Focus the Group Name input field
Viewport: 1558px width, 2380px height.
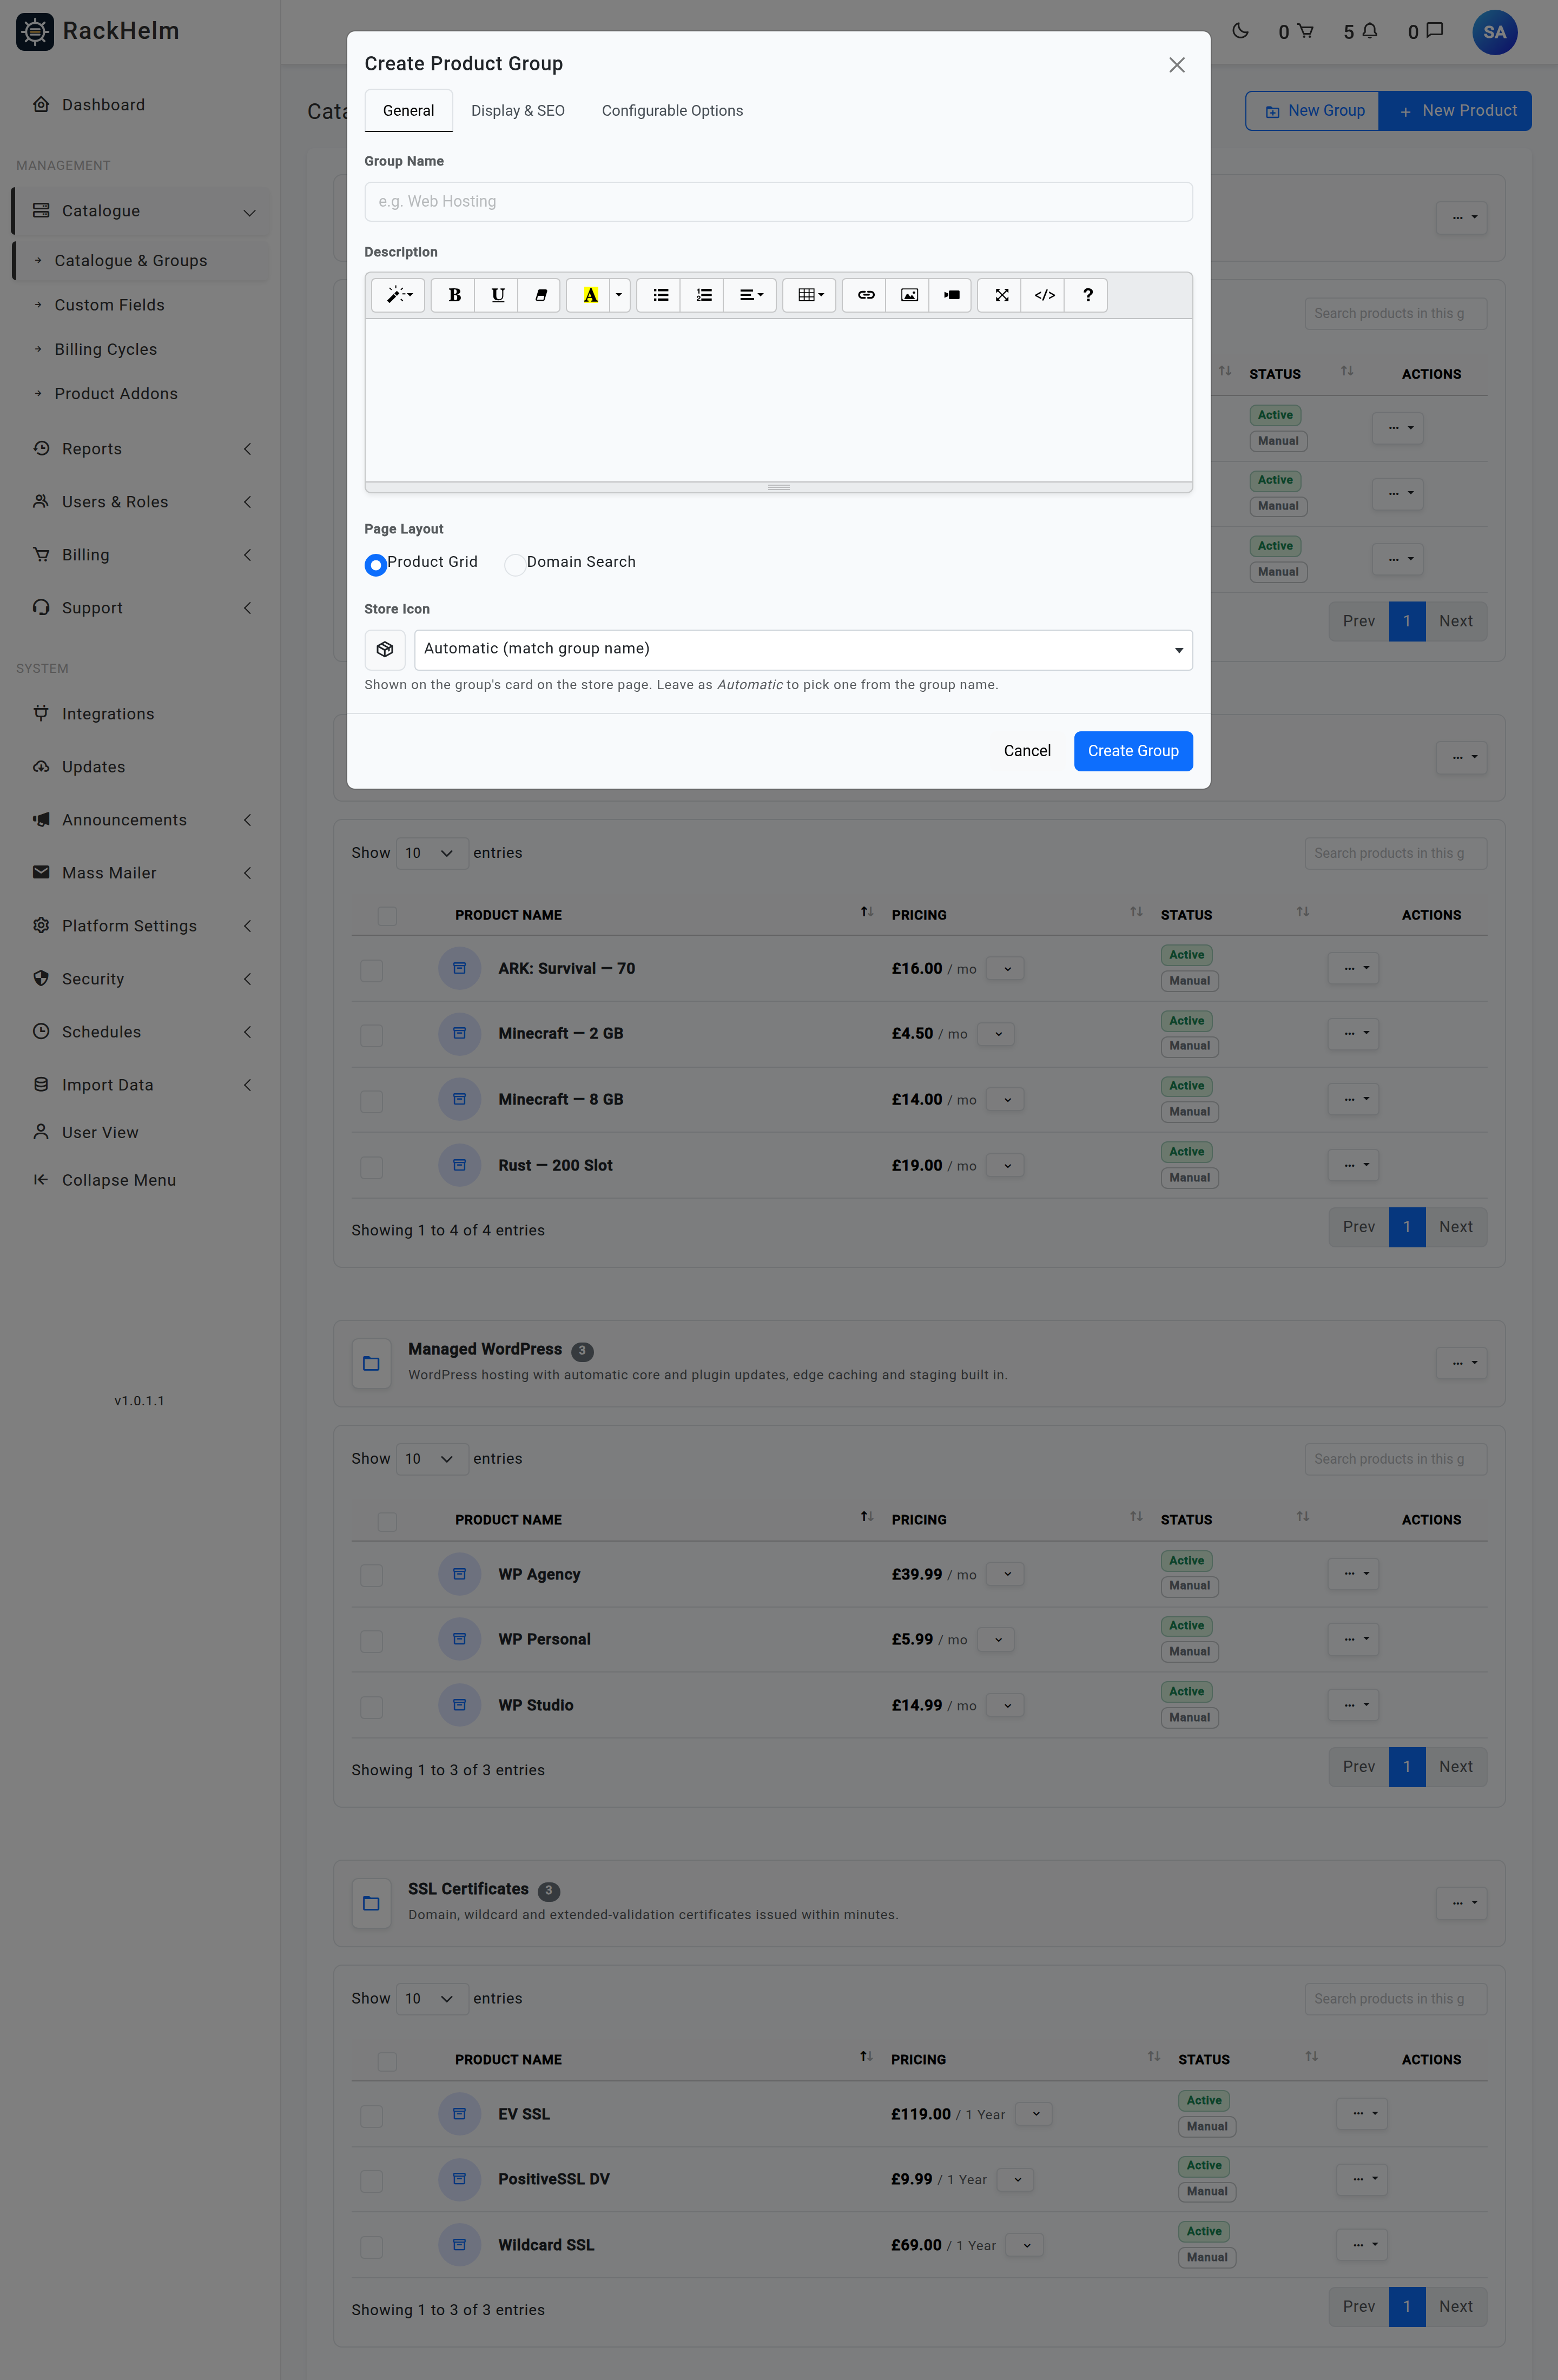(x=779, y=201)
